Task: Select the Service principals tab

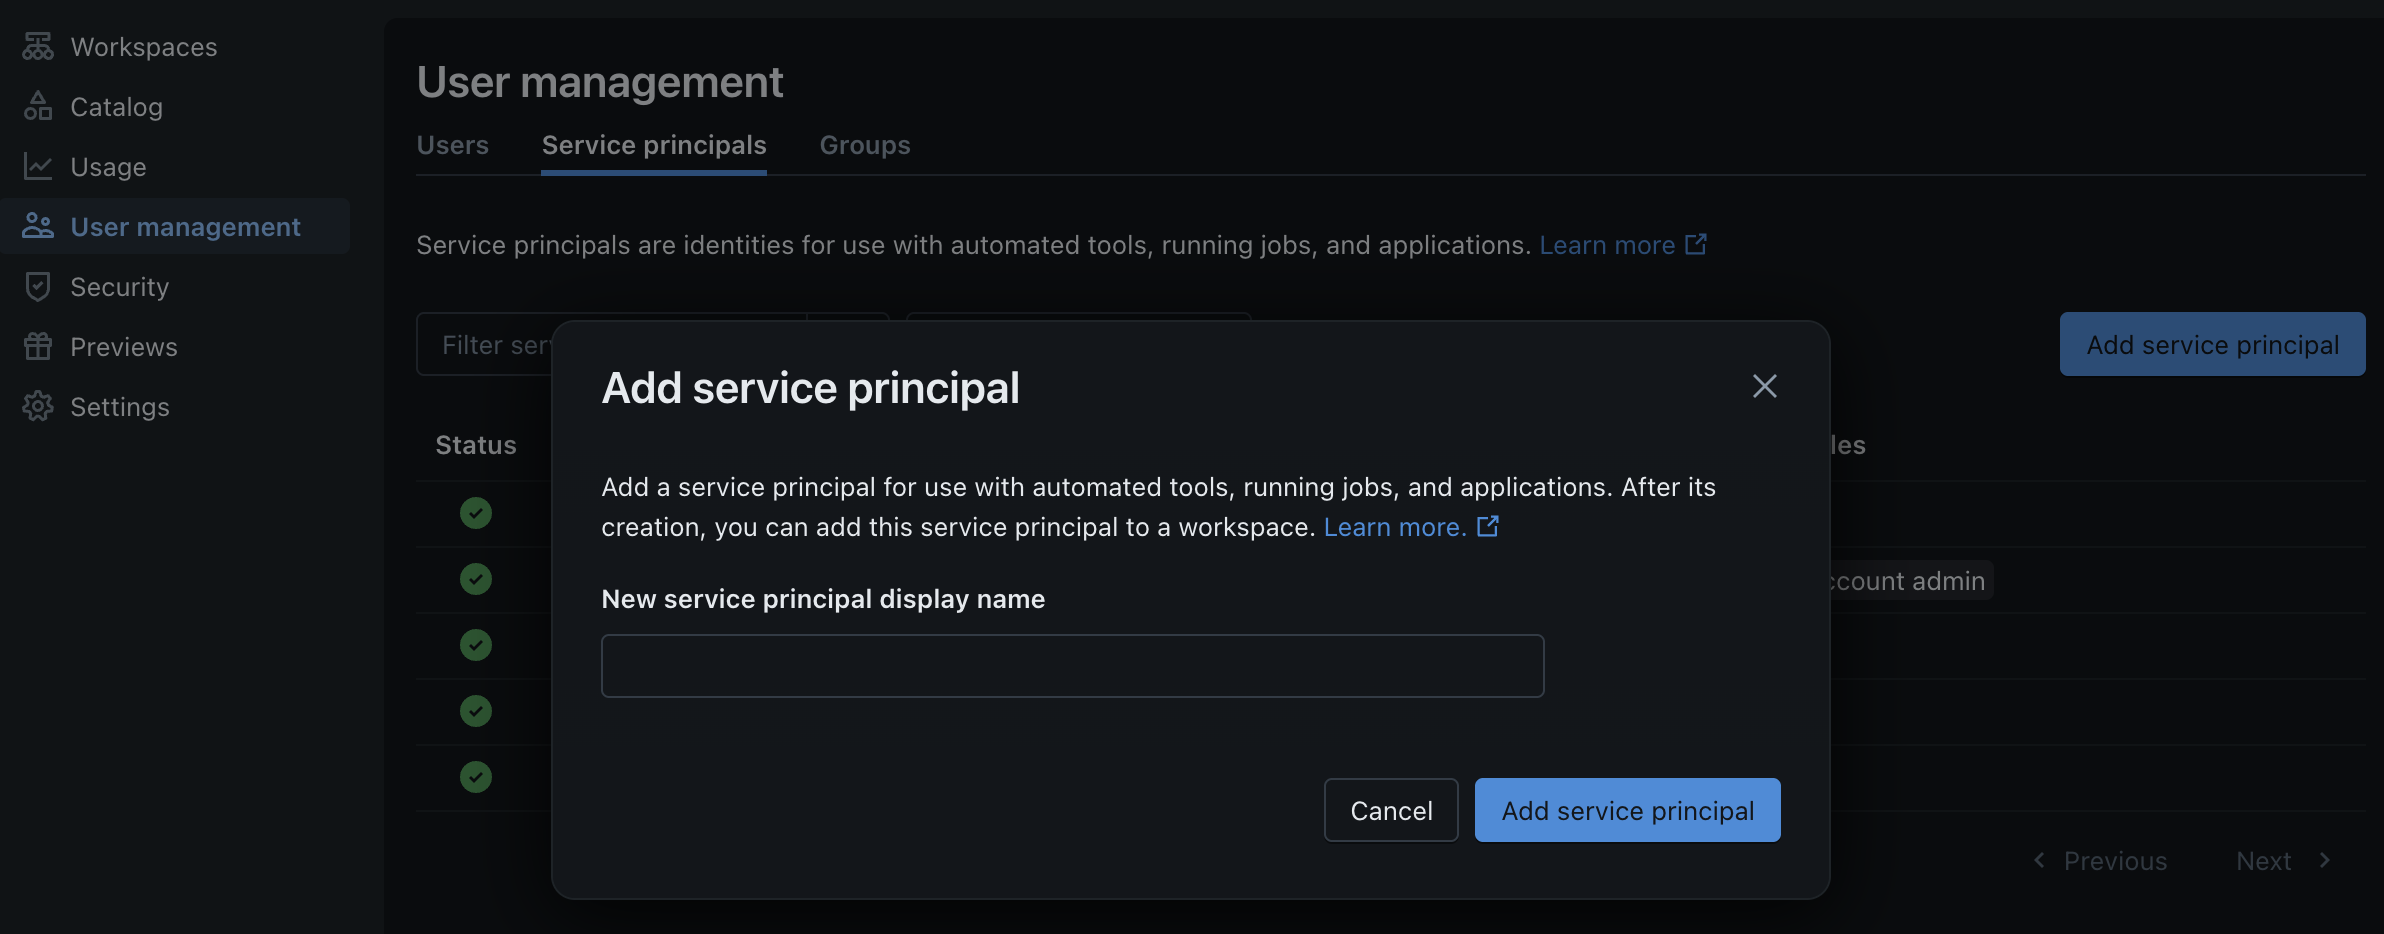Action: 653,145
